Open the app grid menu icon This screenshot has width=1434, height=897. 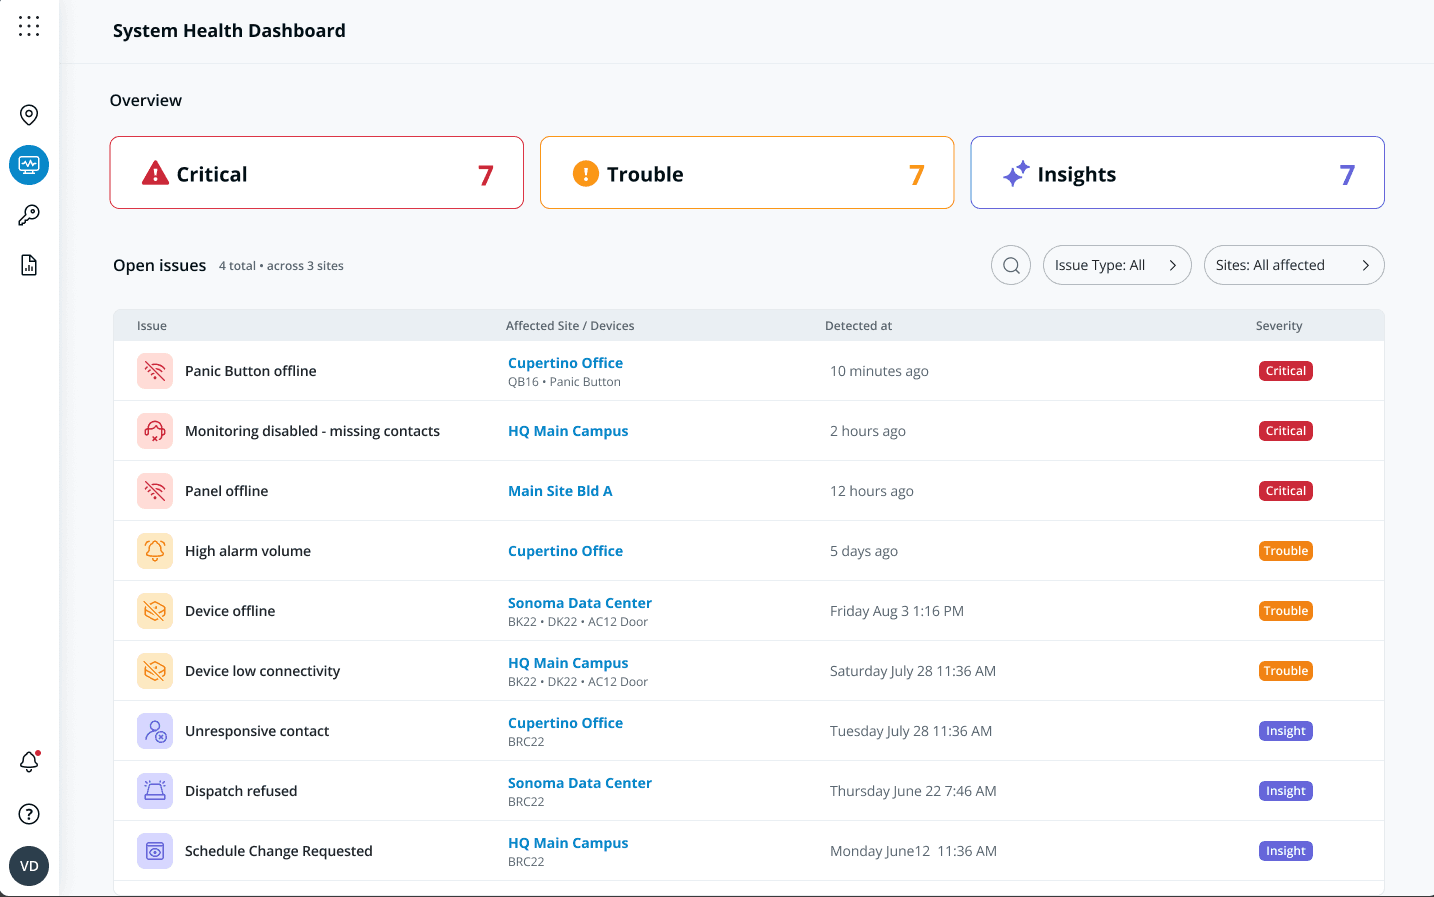tap(29, 26)
